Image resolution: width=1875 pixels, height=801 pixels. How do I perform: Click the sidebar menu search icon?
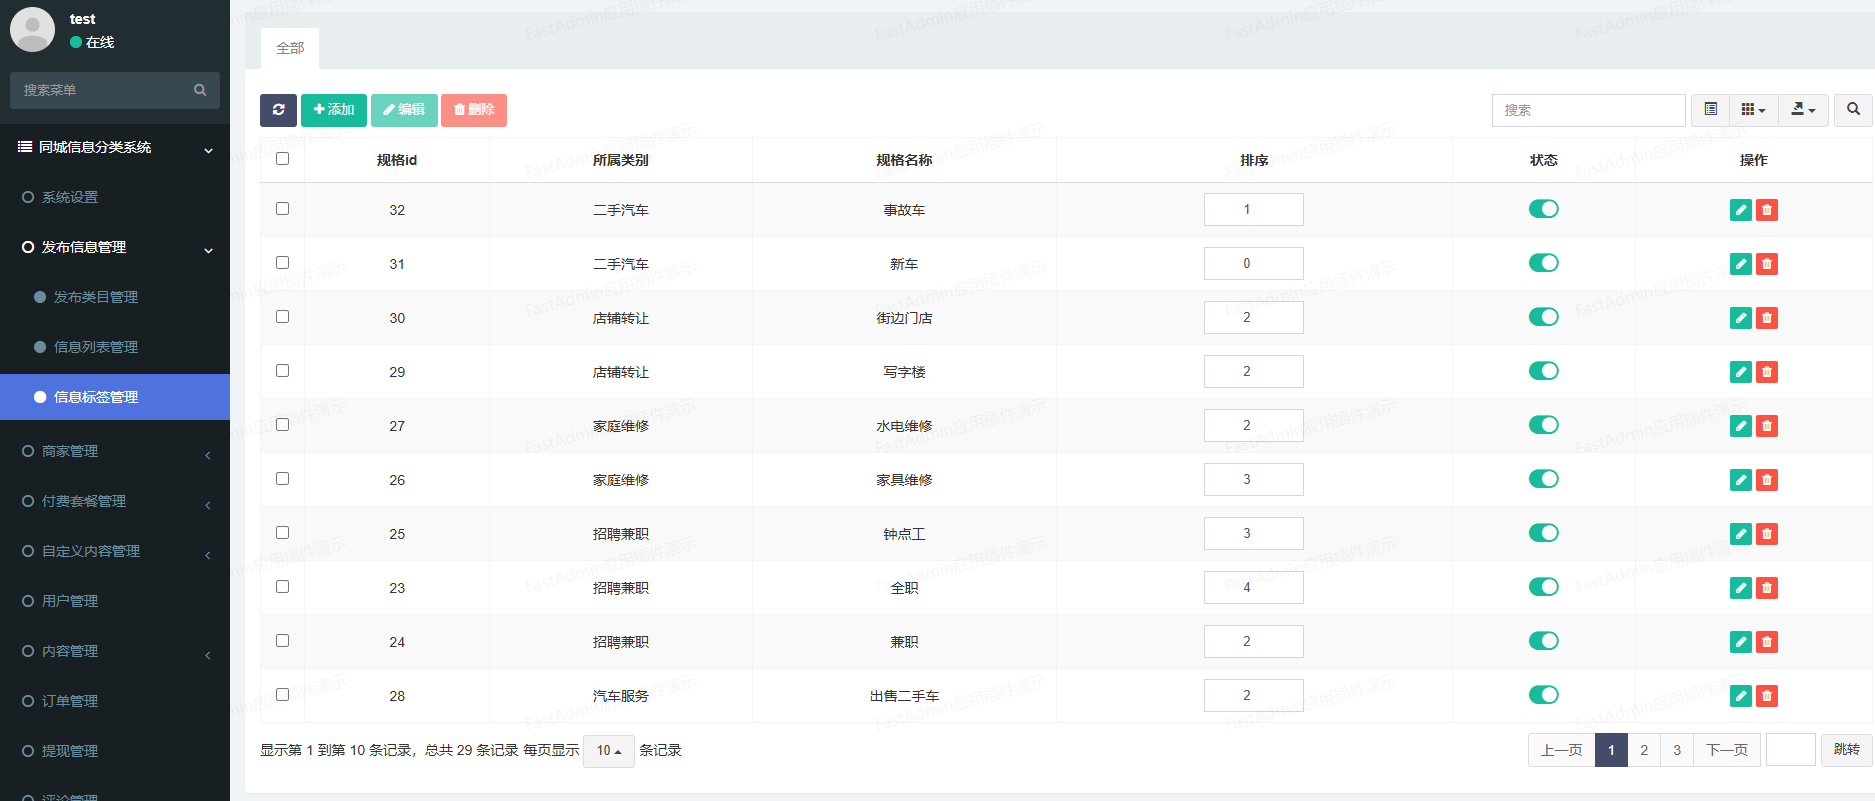tap(200, 90)
